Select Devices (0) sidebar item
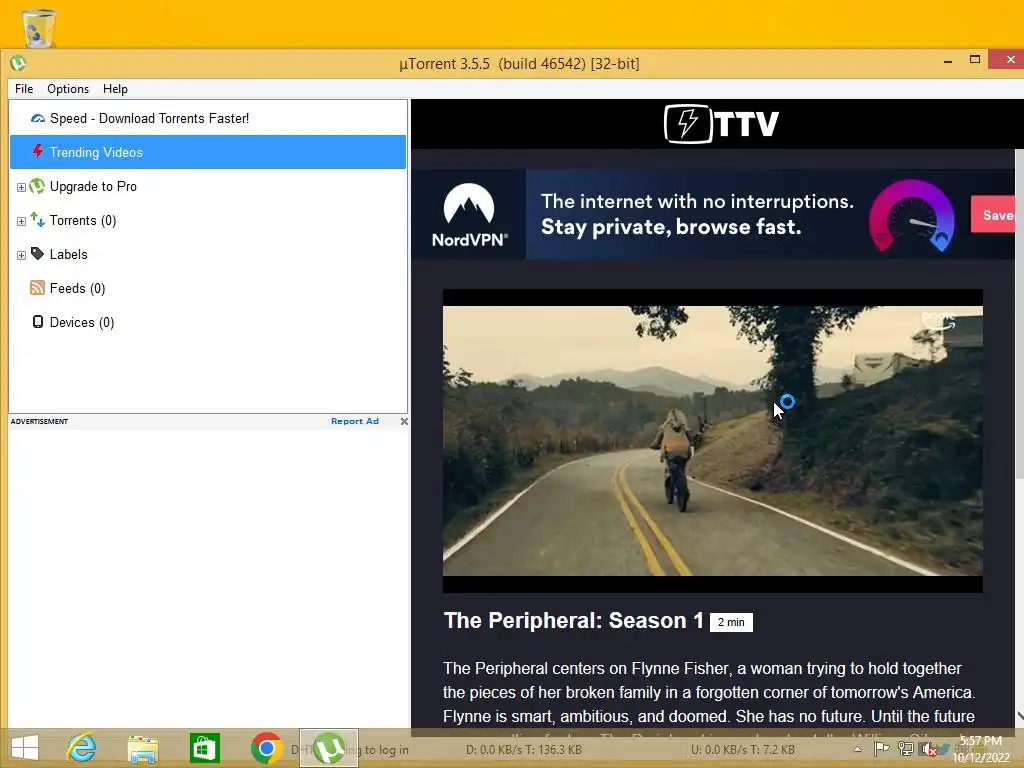Viewport: 1024px width, 768px height. pos(208,322)
